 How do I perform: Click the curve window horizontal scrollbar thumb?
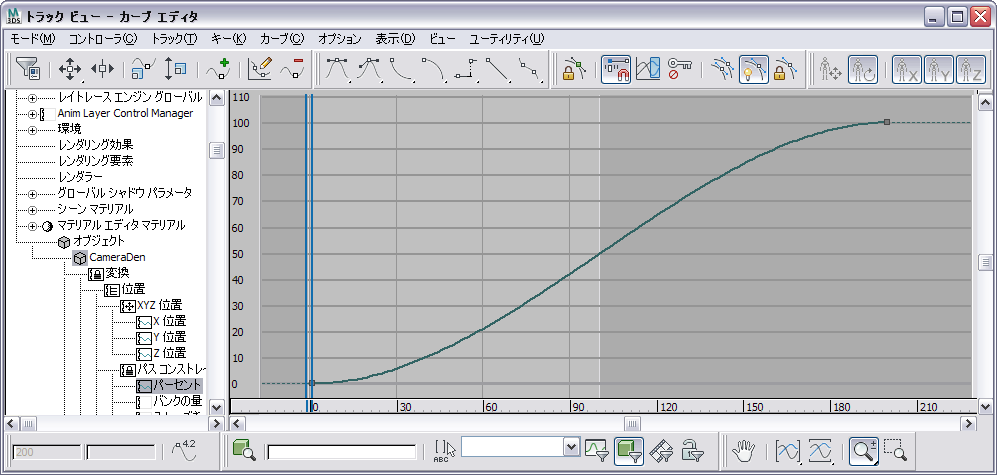pos(632,423)
